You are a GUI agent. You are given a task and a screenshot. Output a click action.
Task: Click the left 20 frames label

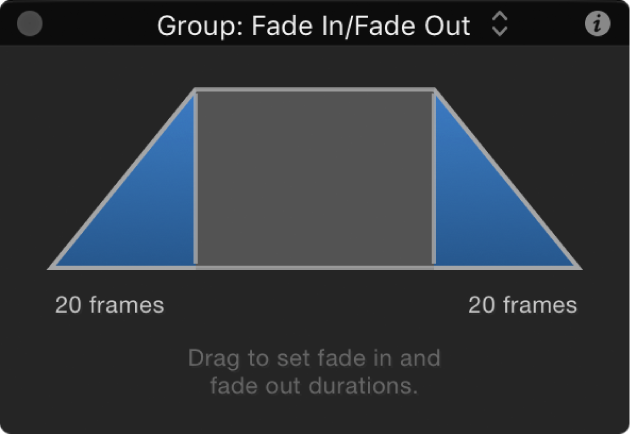[x=109, y=305]
